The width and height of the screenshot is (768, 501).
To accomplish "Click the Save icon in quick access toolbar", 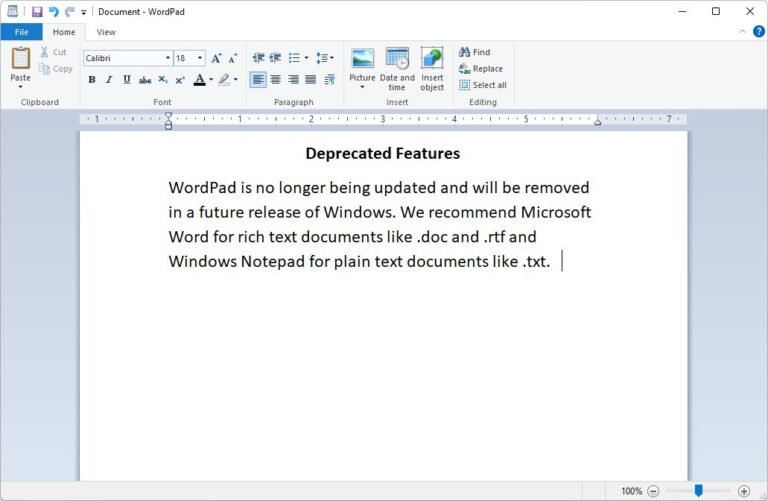I will tap(37, 12).
